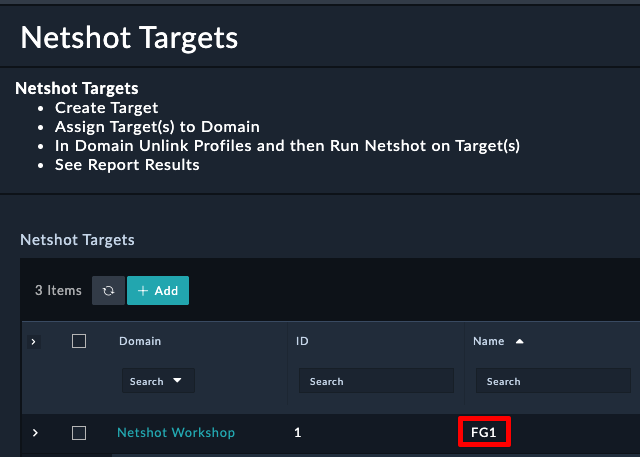Tick the select-all checkbox in table header
The height and width of the screenshot is (457, 640).
(79, 341)
